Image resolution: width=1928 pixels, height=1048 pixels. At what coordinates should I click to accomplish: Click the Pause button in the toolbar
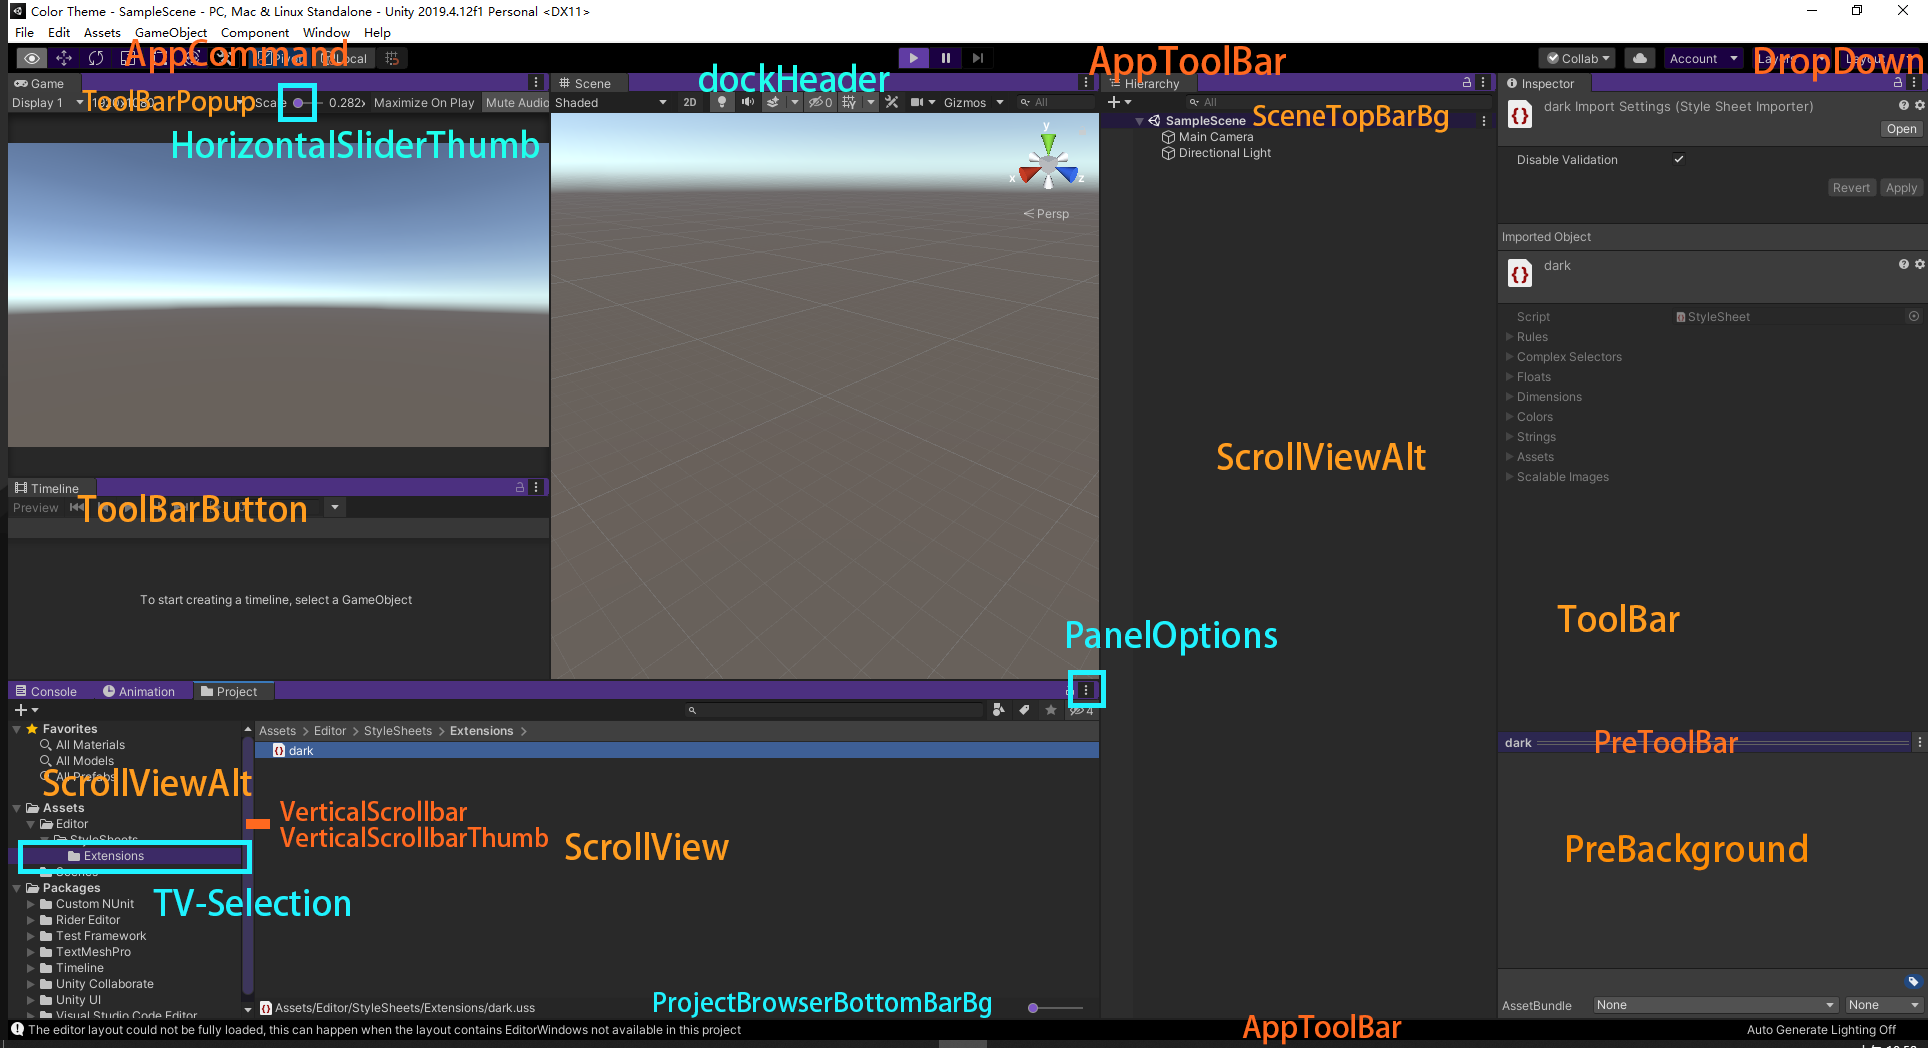coord(945,58)
